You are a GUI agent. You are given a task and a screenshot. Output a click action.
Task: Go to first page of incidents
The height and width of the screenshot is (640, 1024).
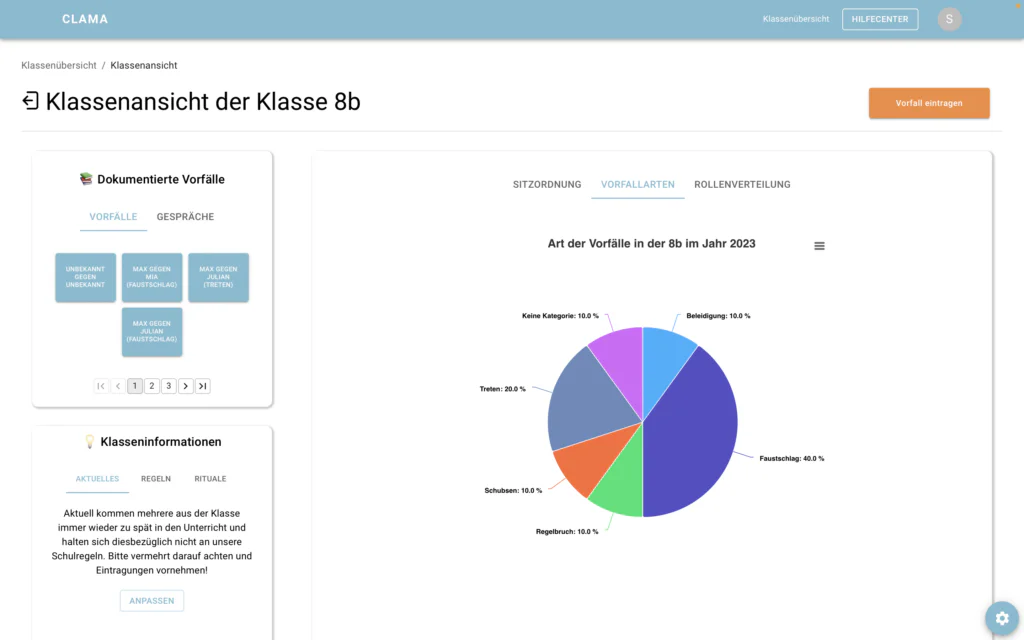click(101, 386)
